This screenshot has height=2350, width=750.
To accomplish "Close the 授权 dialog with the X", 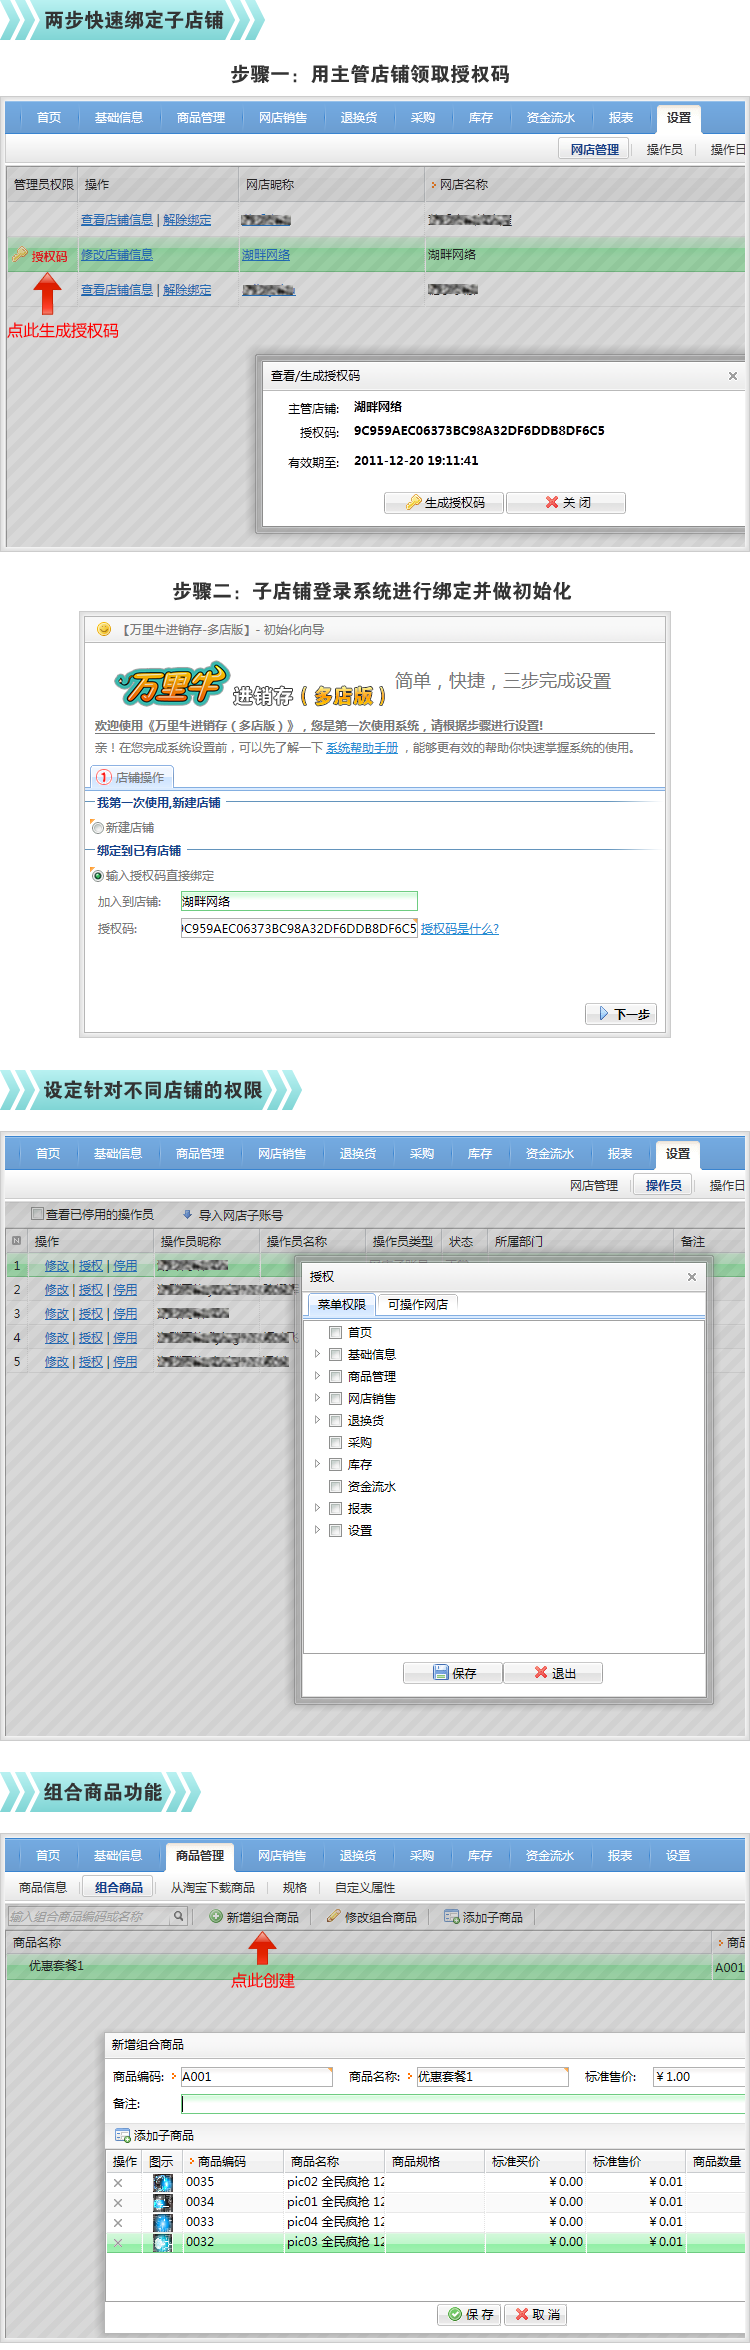I will pos(691,1277).
